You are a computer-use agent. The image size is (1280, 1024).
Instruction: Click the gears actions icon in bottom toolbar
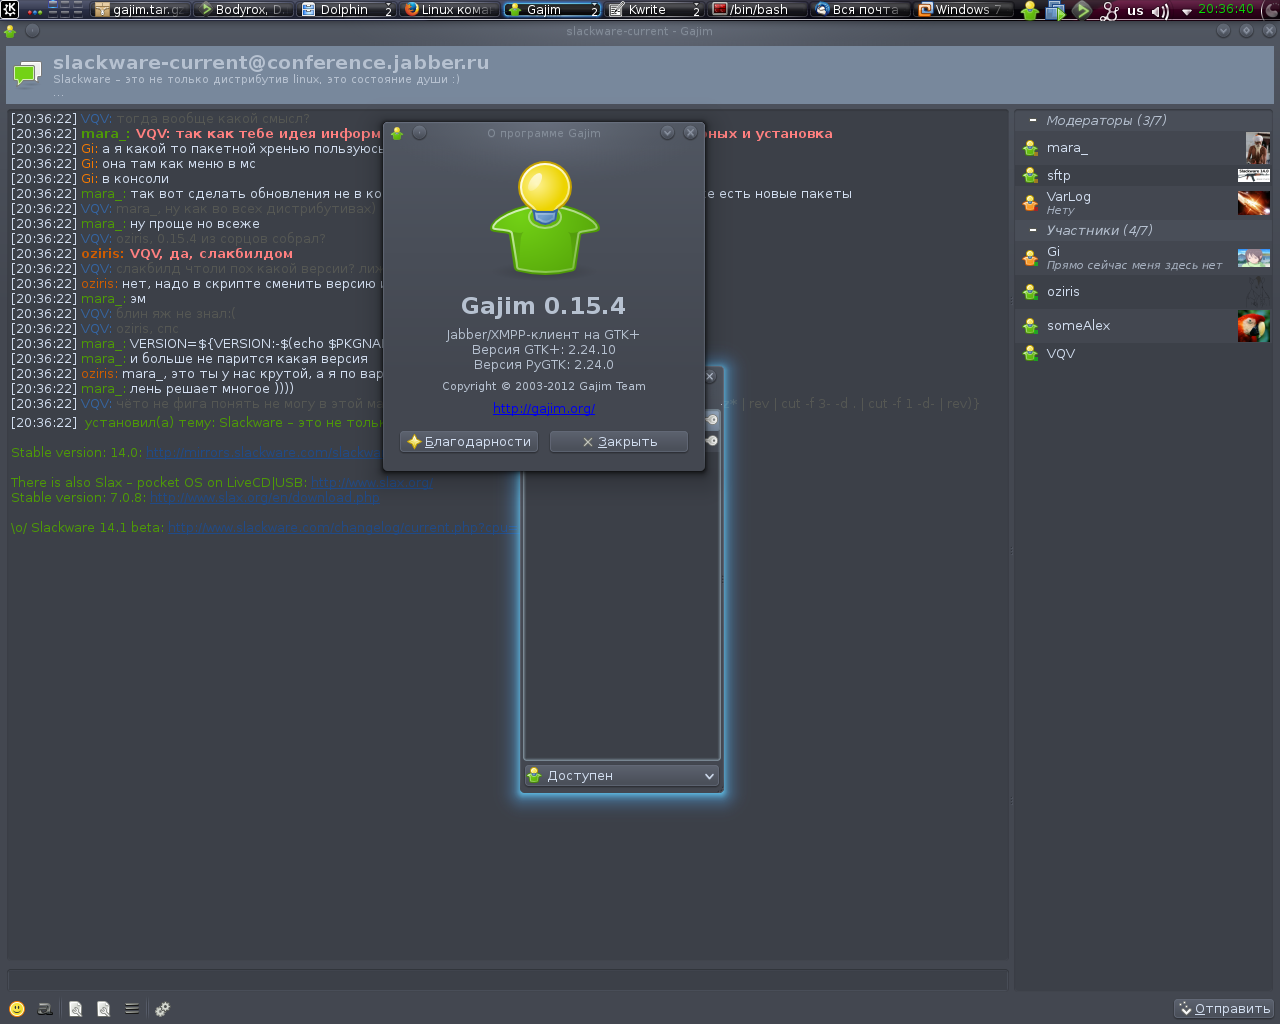click(x=163, y=1009)
